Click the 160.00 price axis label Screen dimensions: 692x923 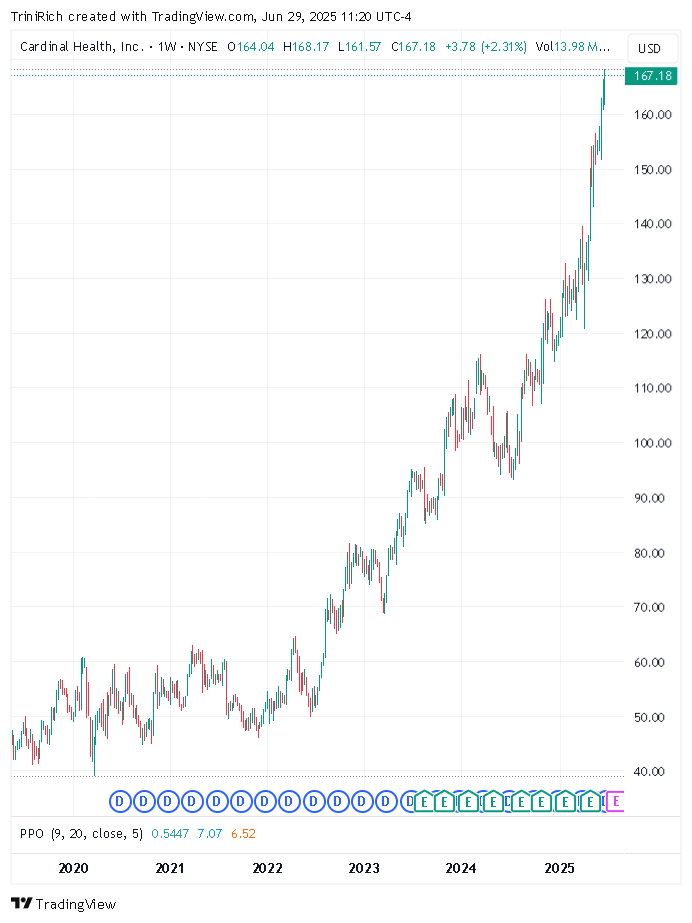[x=653, y=115]
